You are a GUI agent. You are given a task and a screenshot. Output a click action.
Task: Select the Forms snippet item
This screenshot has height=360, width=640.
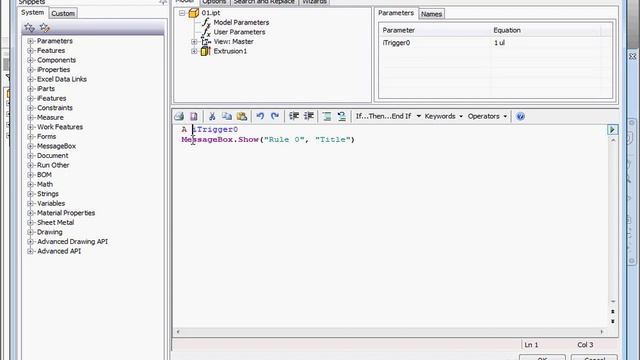pyautogui.click(x=47, y=136)
